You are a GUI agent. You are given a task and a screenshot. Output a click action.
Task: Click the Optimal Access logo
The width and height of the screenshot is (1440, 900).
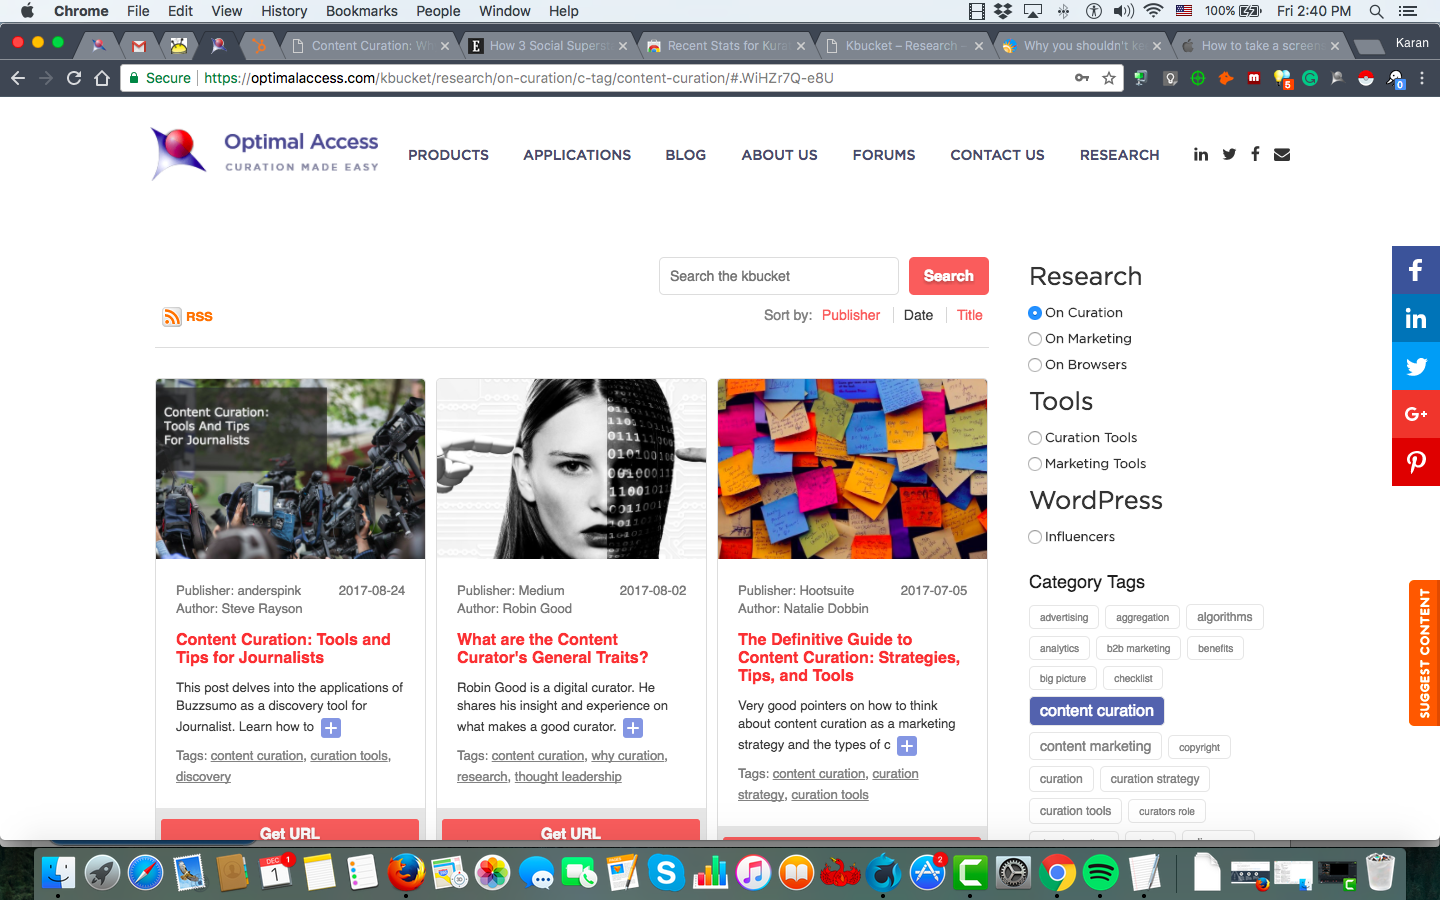(x=265, y=154)
